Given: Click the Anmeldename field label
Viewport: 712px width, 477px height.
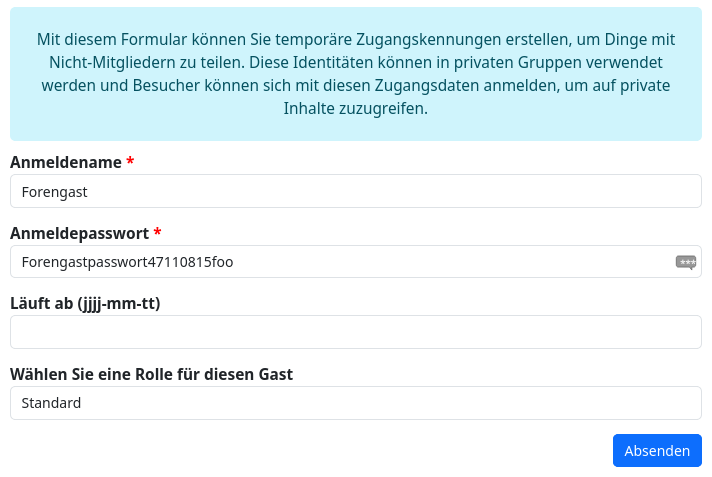Looking at the screenshot, I should click(66, 162).
